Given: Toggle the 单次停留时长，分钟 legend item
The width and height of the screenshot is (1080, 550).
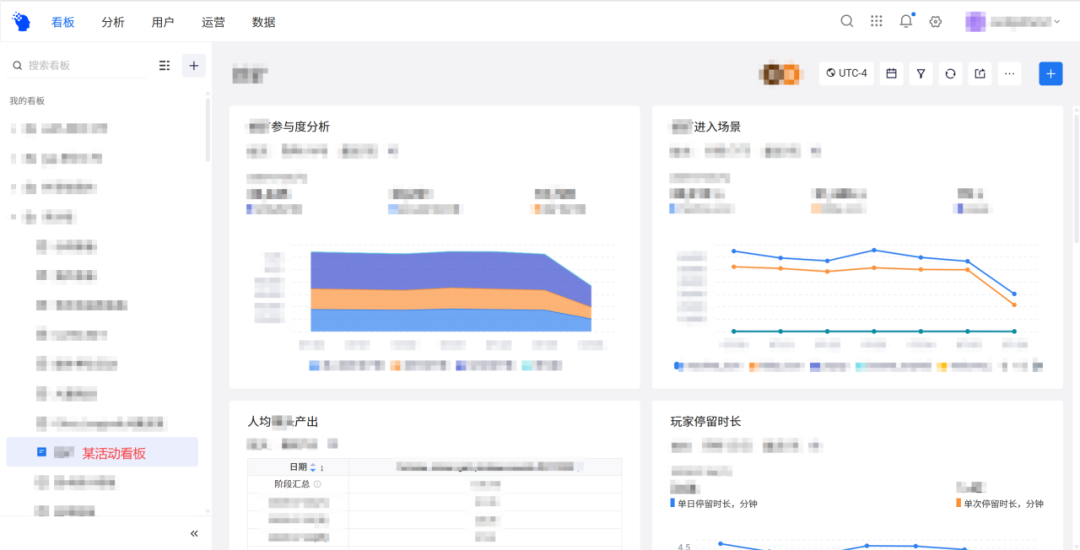Looking at the screenshot, I should click(x=1000, y=504).
